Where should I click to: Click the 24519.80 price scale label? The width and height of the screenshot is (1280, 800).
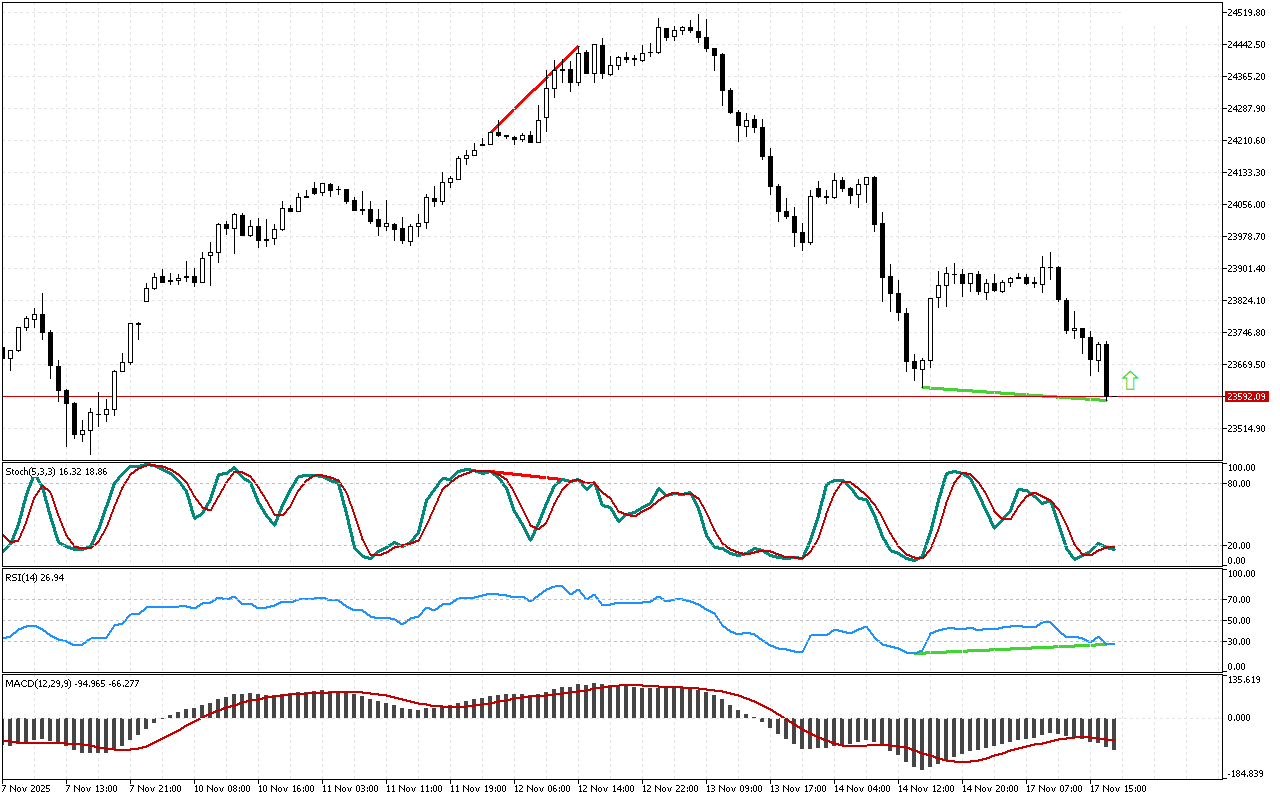(x=1246, y=13)
